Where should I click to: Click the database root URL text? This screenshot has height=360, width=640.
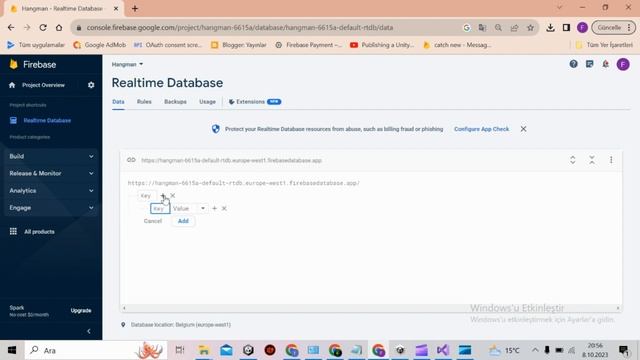[244, 183]
